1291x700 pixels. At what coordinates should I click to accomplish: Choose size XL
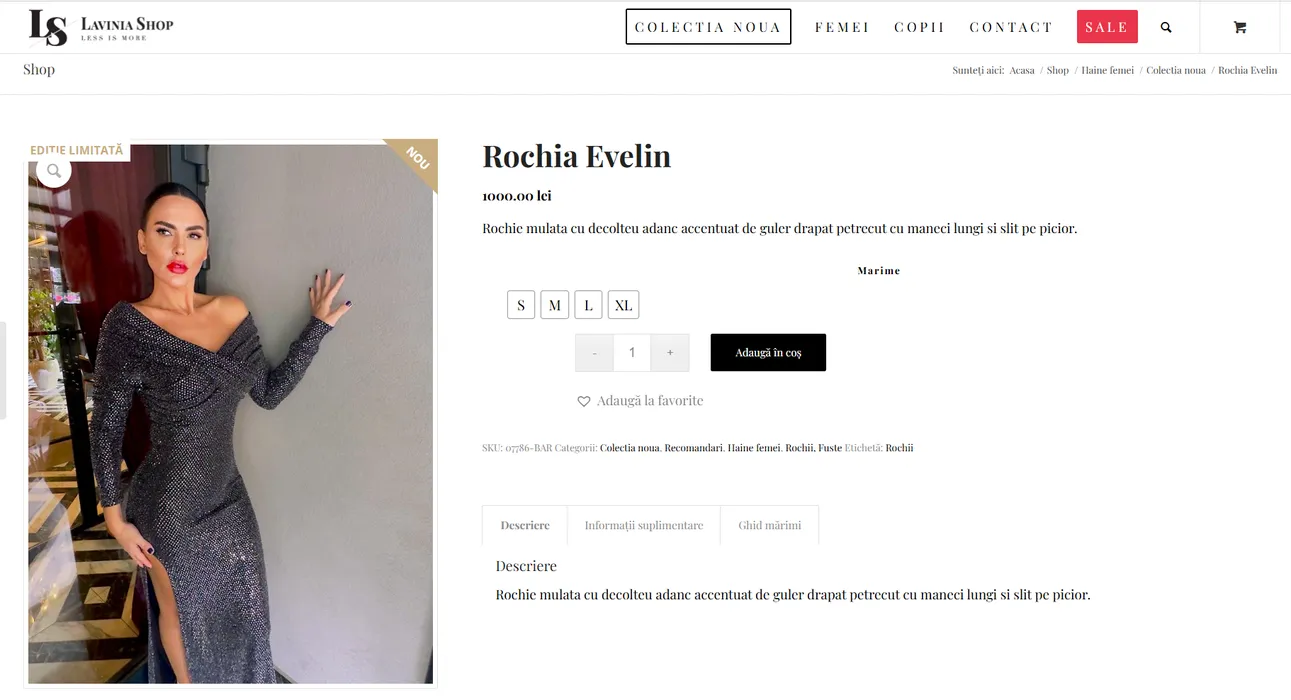click(623, 305)
